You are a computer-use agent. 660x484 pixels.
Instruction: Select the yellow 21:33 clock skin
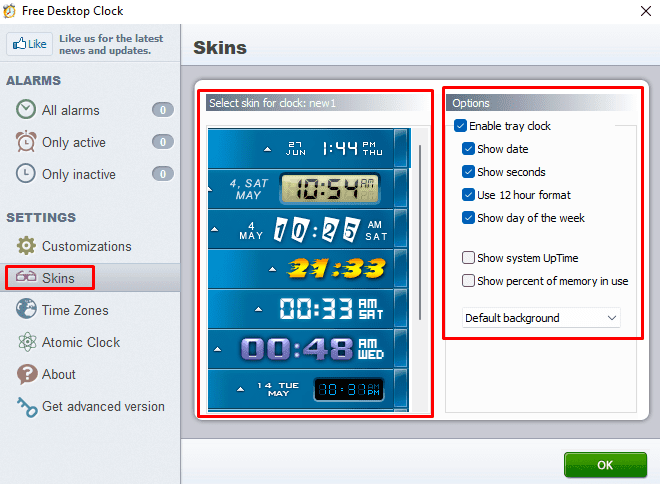308,269
